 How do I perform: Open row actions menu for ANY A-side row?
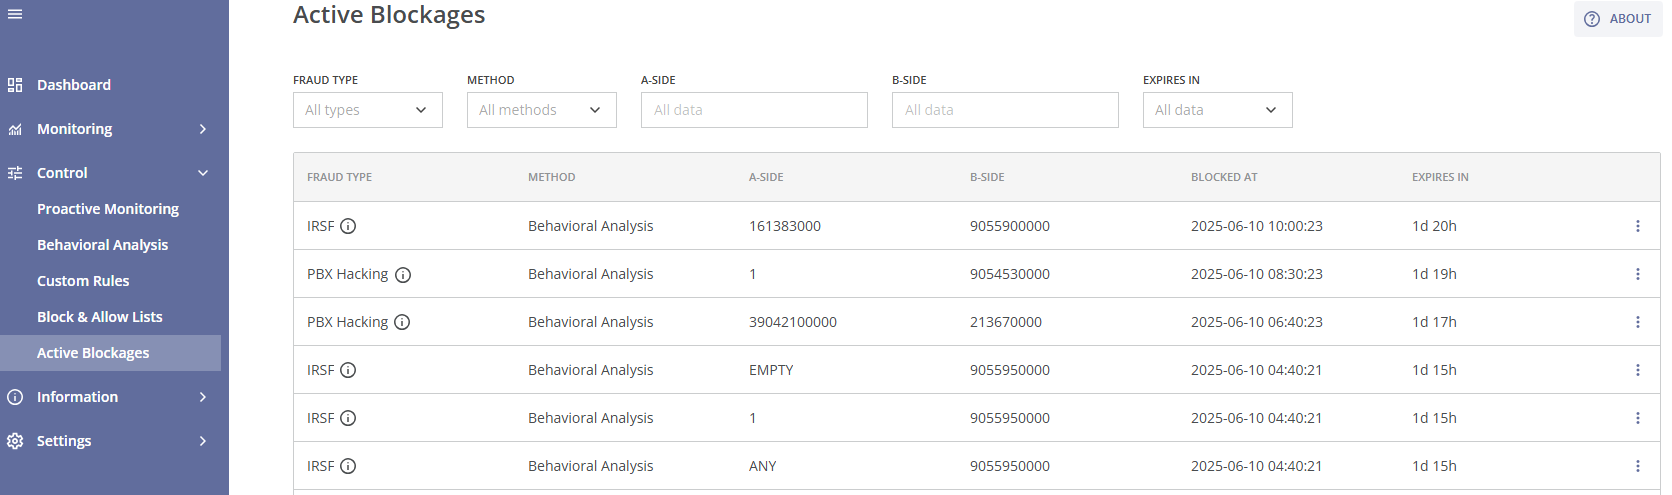pyautogui.click(x=1638, y=466)
